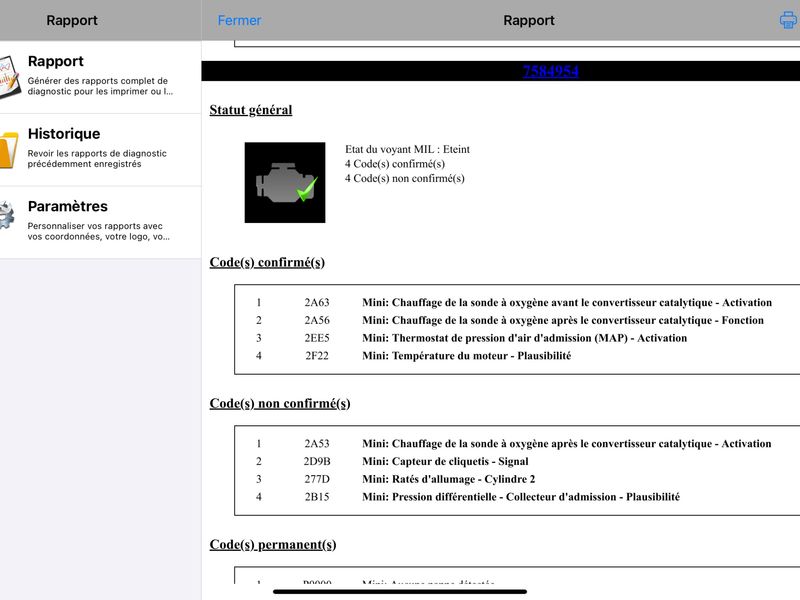The image size is (800, 600).
Task: Select fault code 2EE5
Action: click(317, 338)
